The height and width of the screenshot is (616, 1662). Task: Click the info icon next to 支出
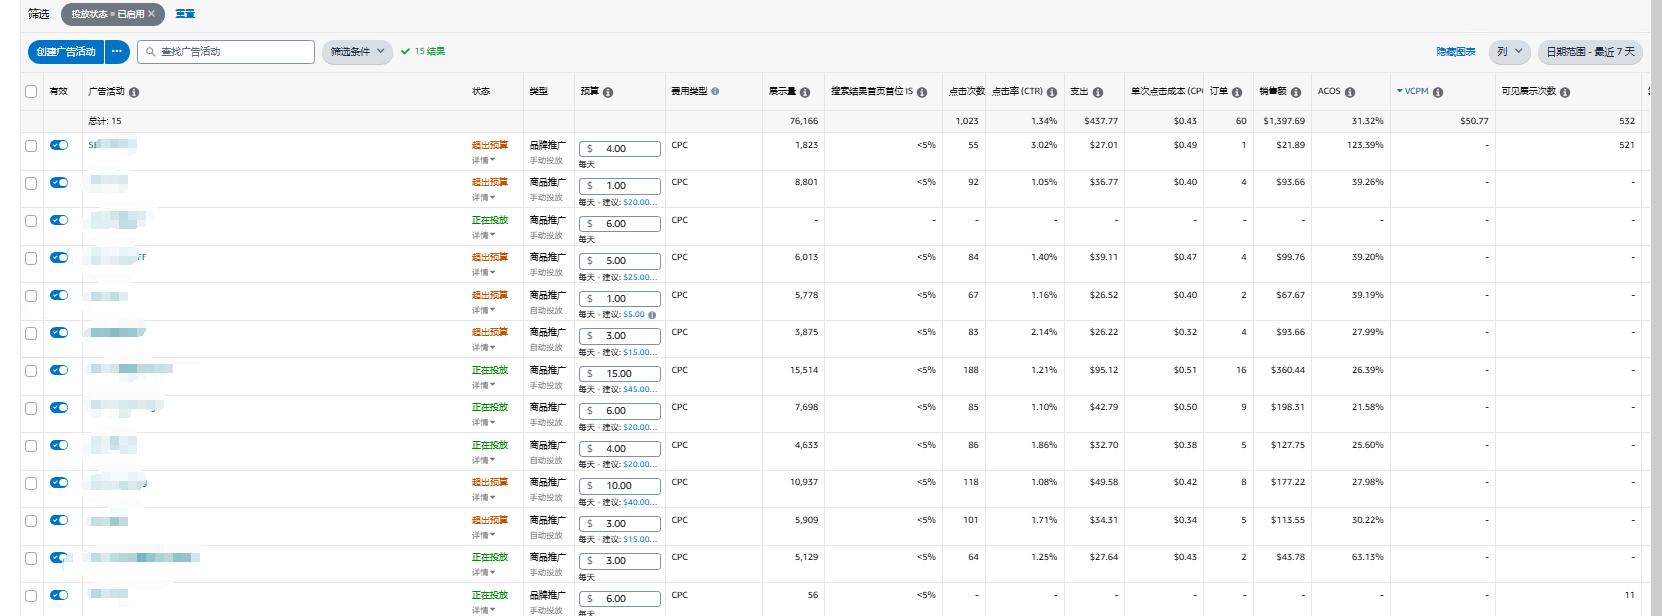point(1098,92)
